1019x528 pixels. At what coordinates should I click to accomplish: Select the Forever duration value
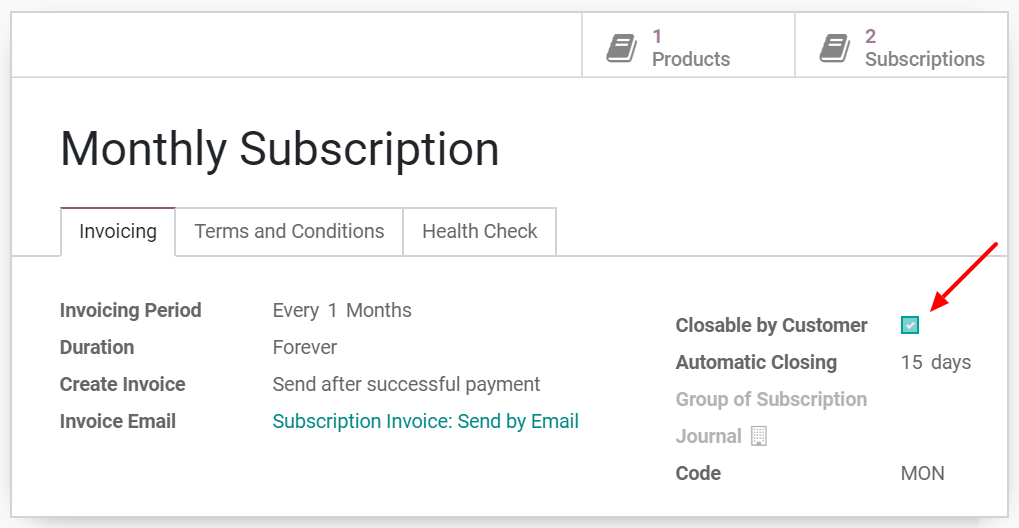click(x=305, y=347)
